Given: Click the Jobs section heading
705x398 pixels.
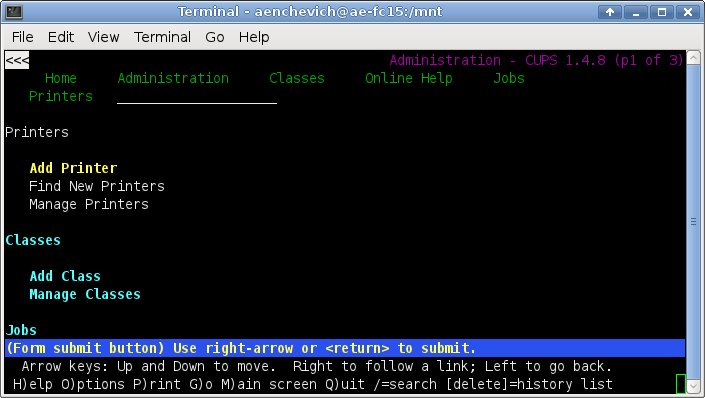Looking at the screenshot, I should [21, 330].
